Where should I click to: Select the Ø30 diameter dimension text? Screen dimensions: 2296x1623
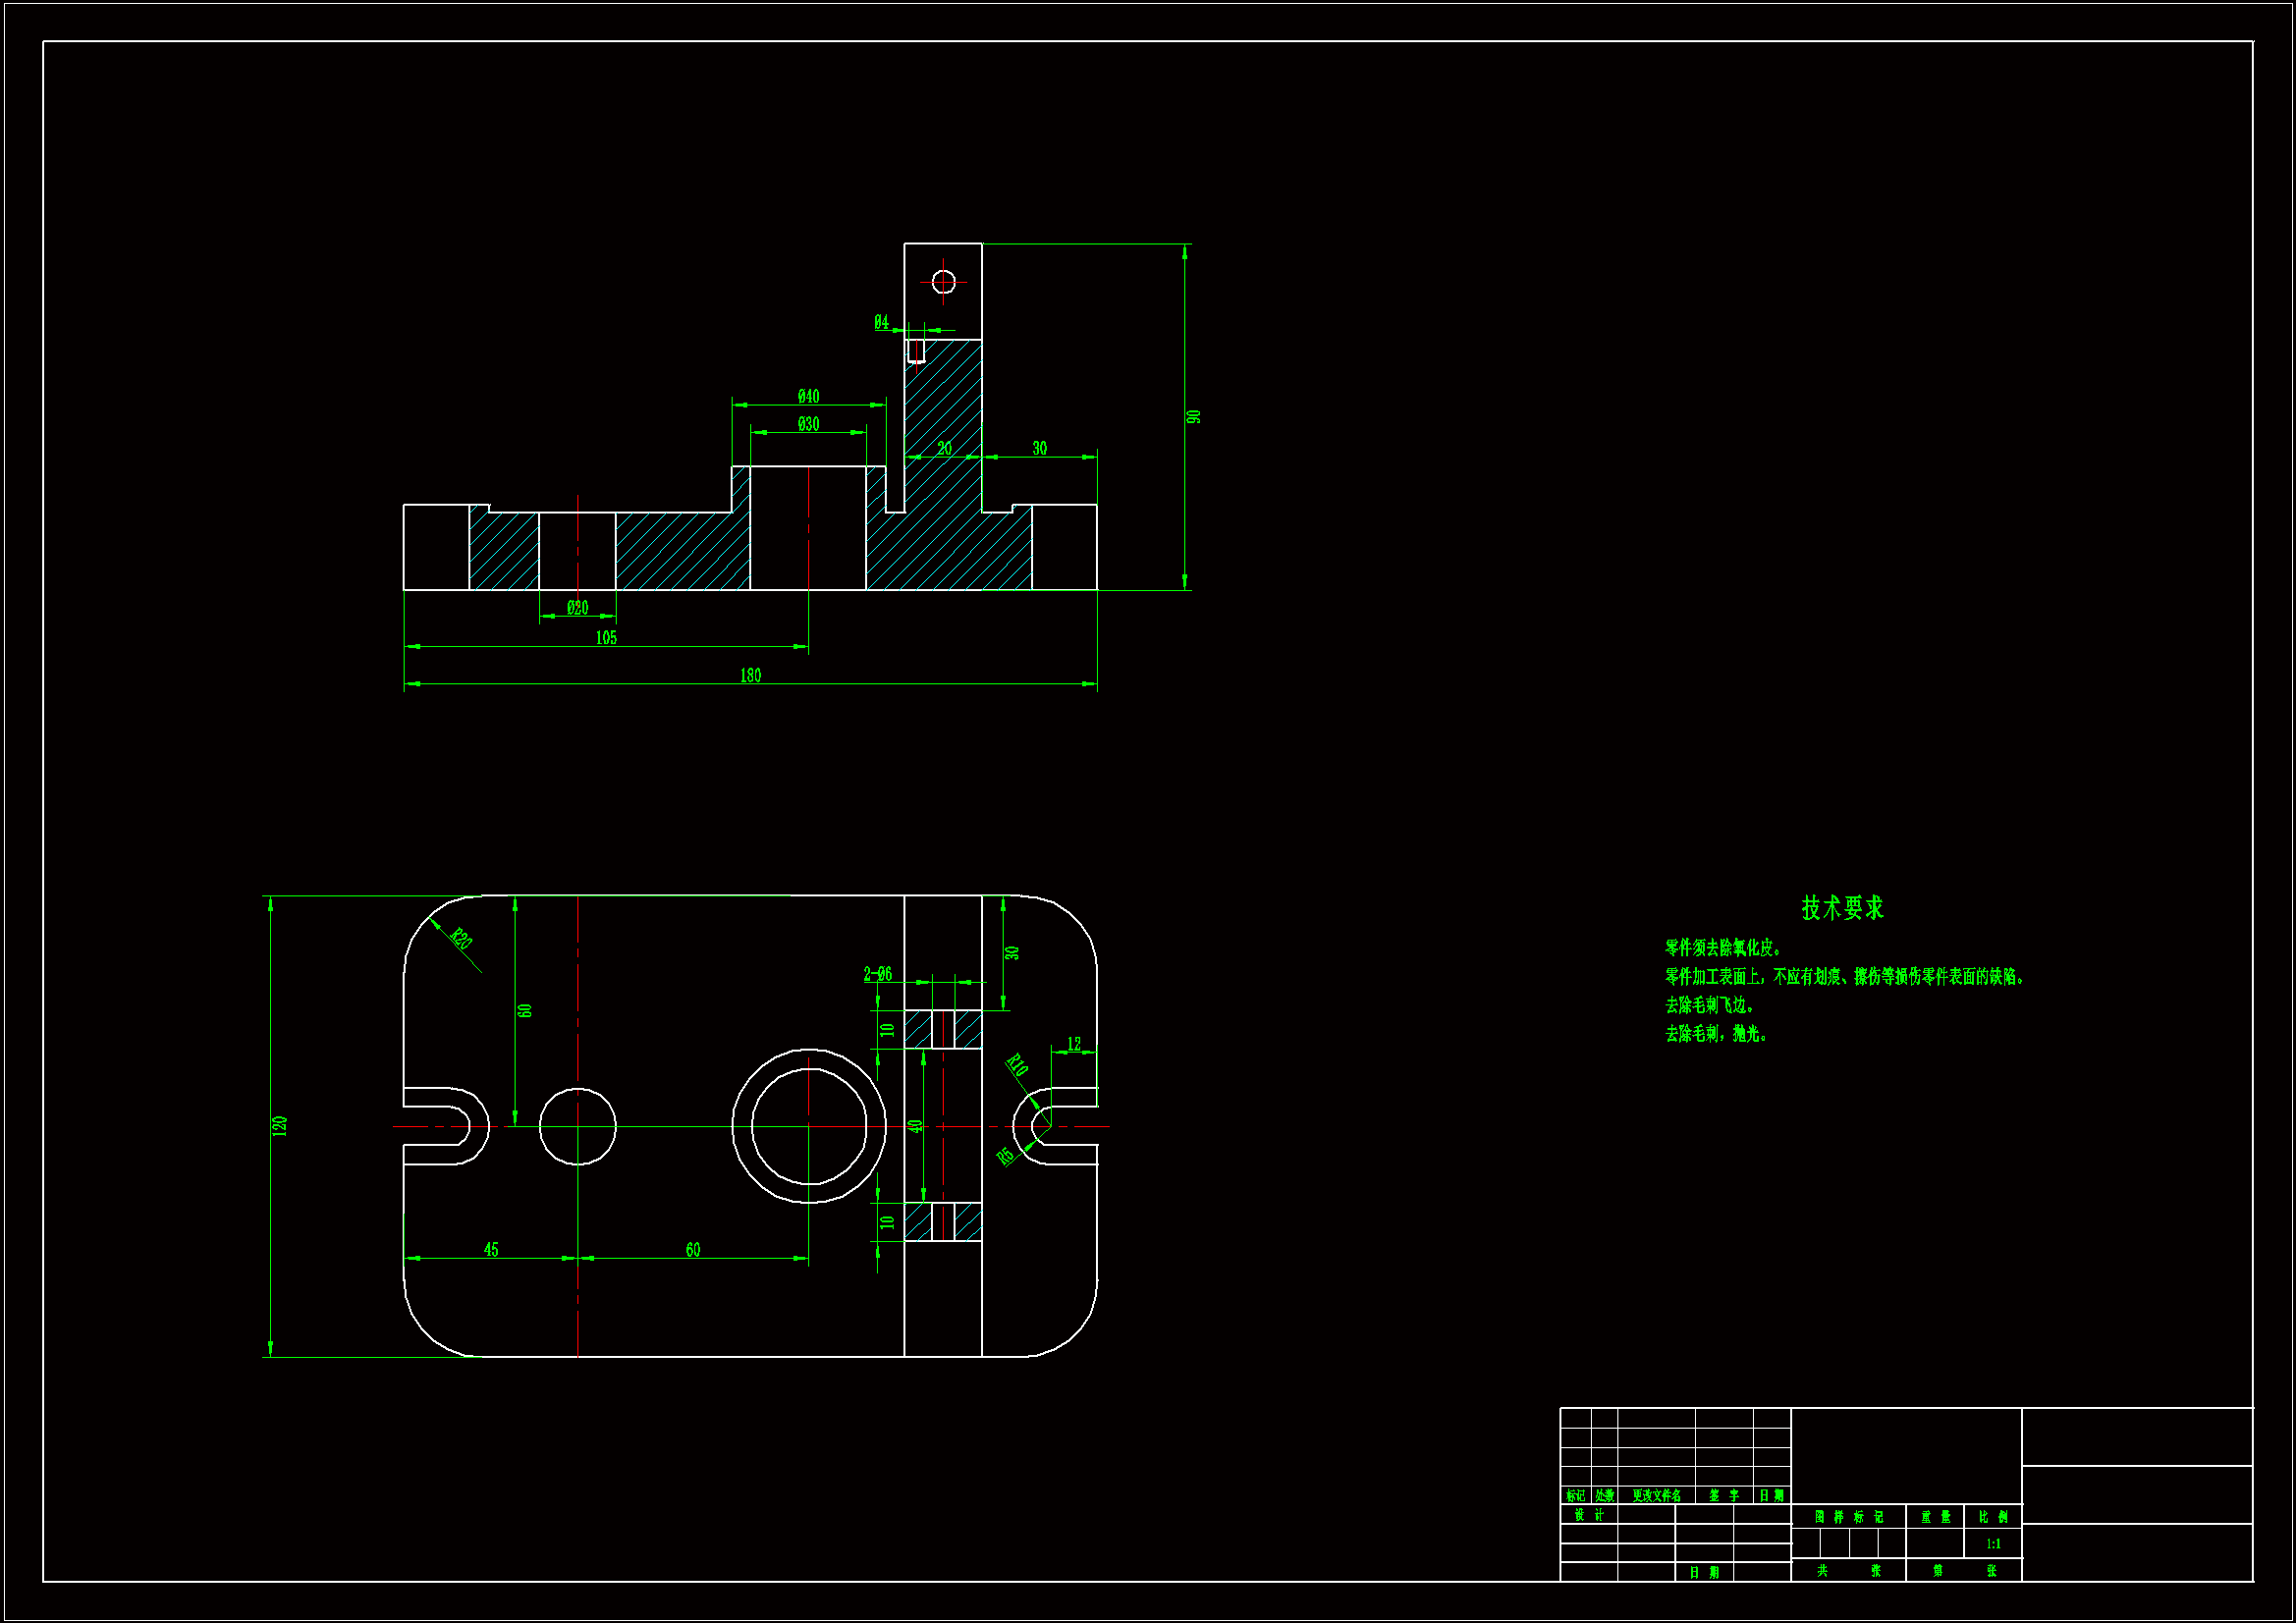tap(808, 424)
